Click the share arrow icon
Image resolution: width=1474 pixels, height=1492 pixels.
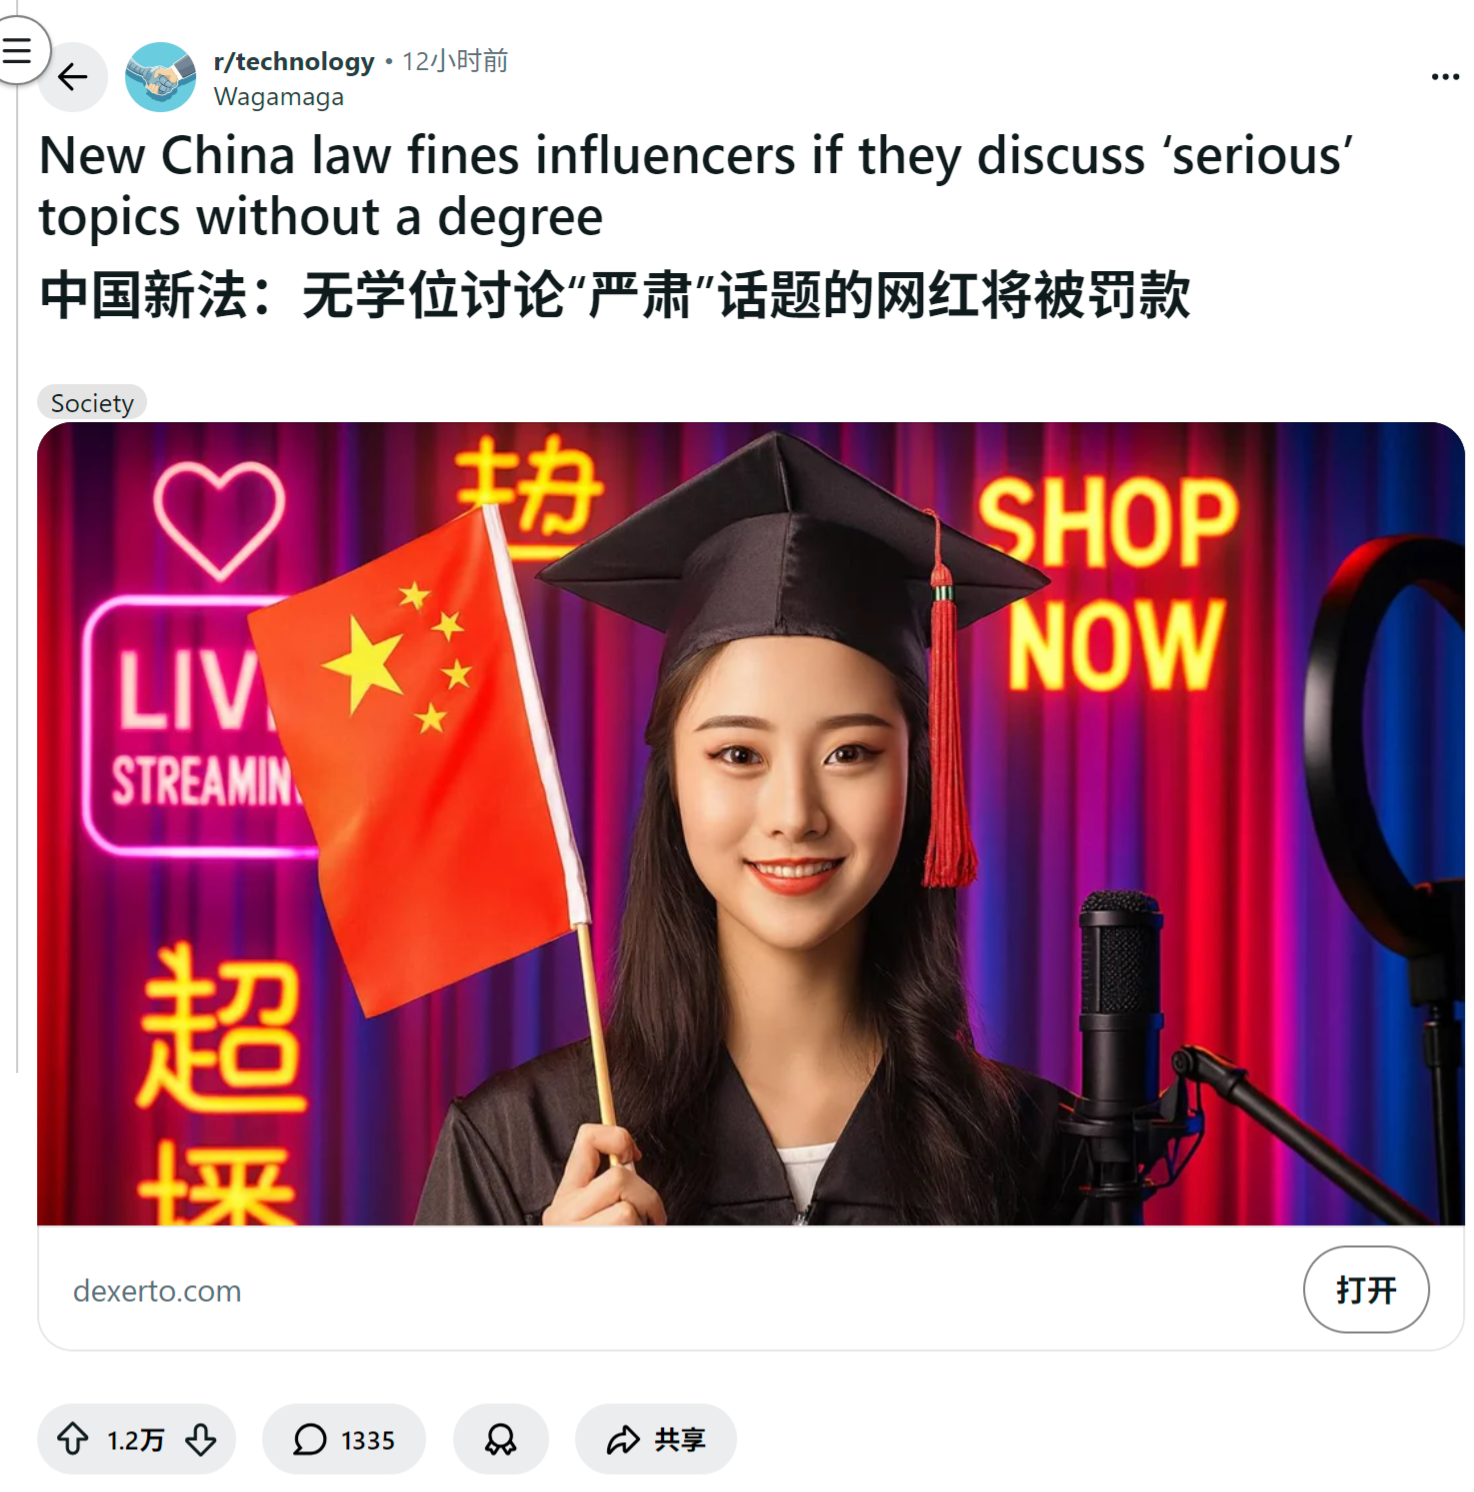coord(623,1440)
